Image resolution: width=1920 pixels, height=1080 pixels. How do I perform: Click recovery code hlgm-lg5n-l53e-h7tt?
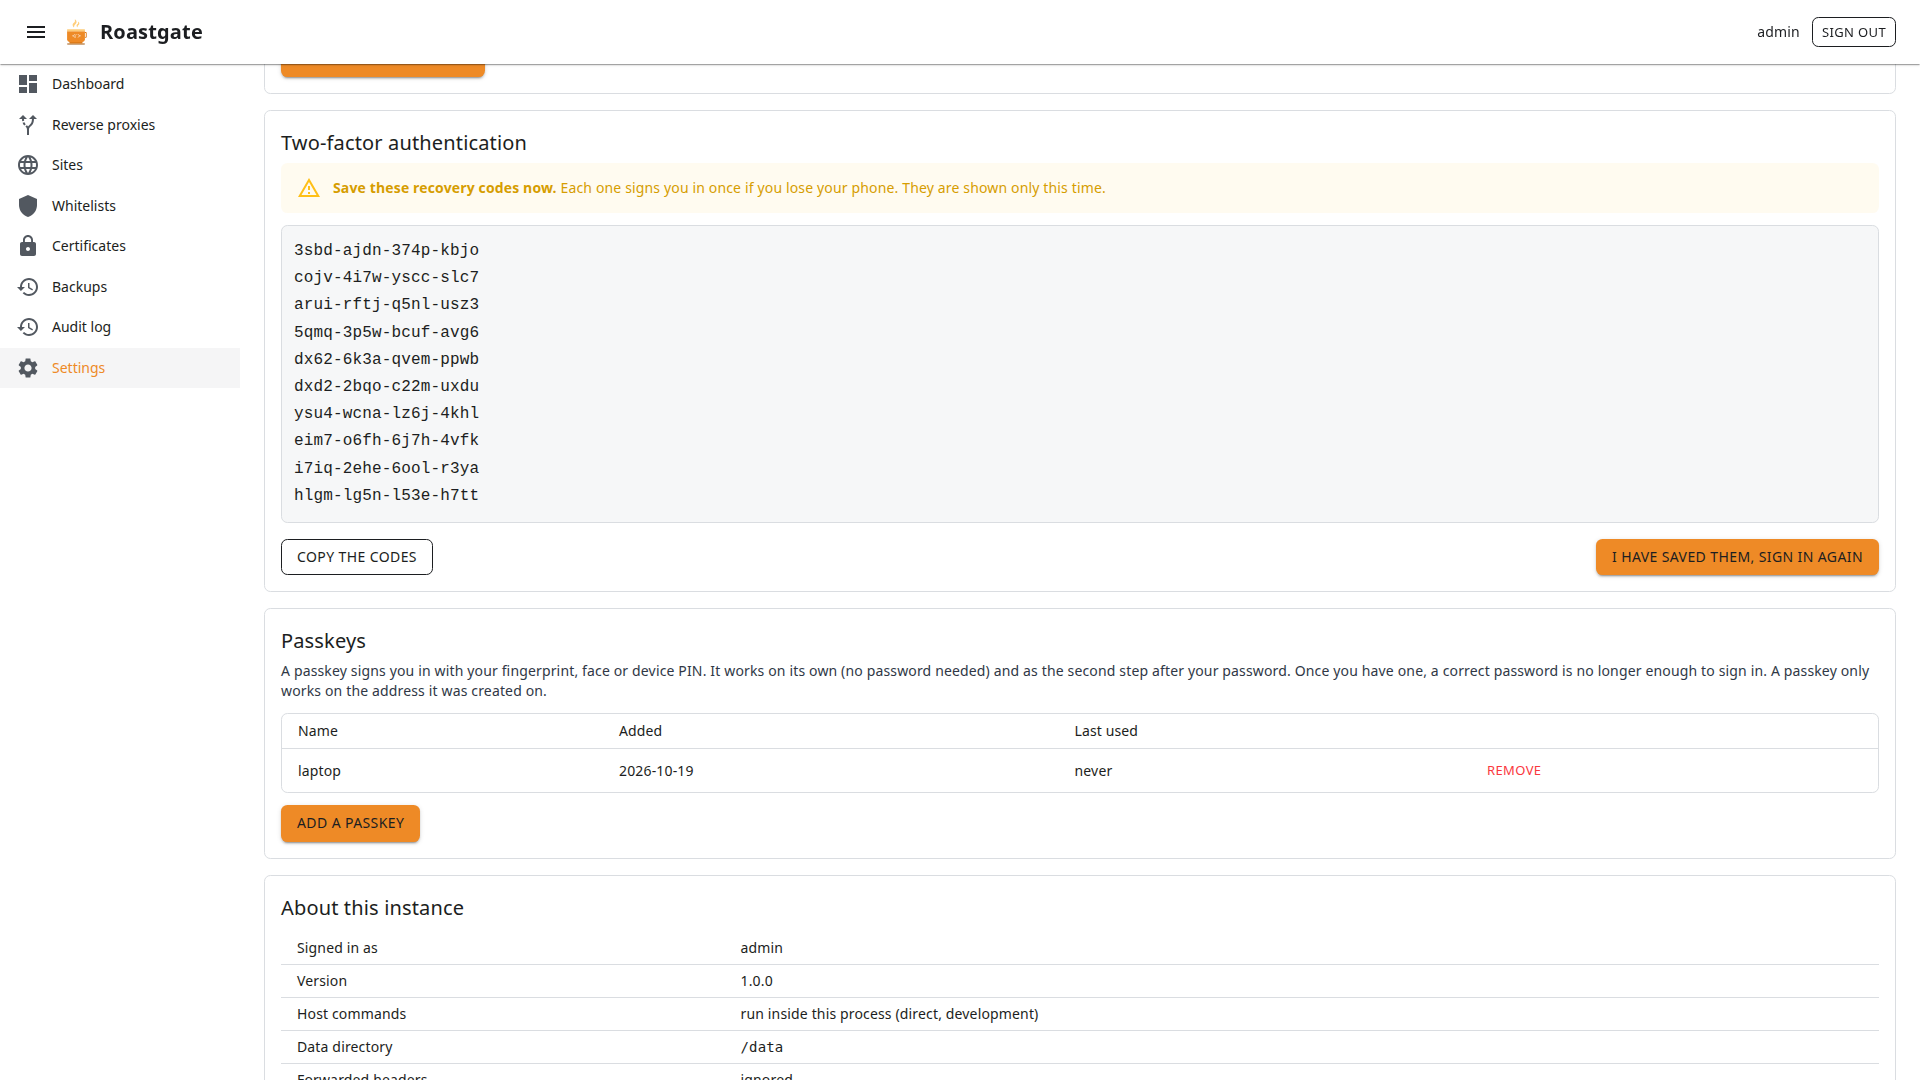tap(386, 495)
